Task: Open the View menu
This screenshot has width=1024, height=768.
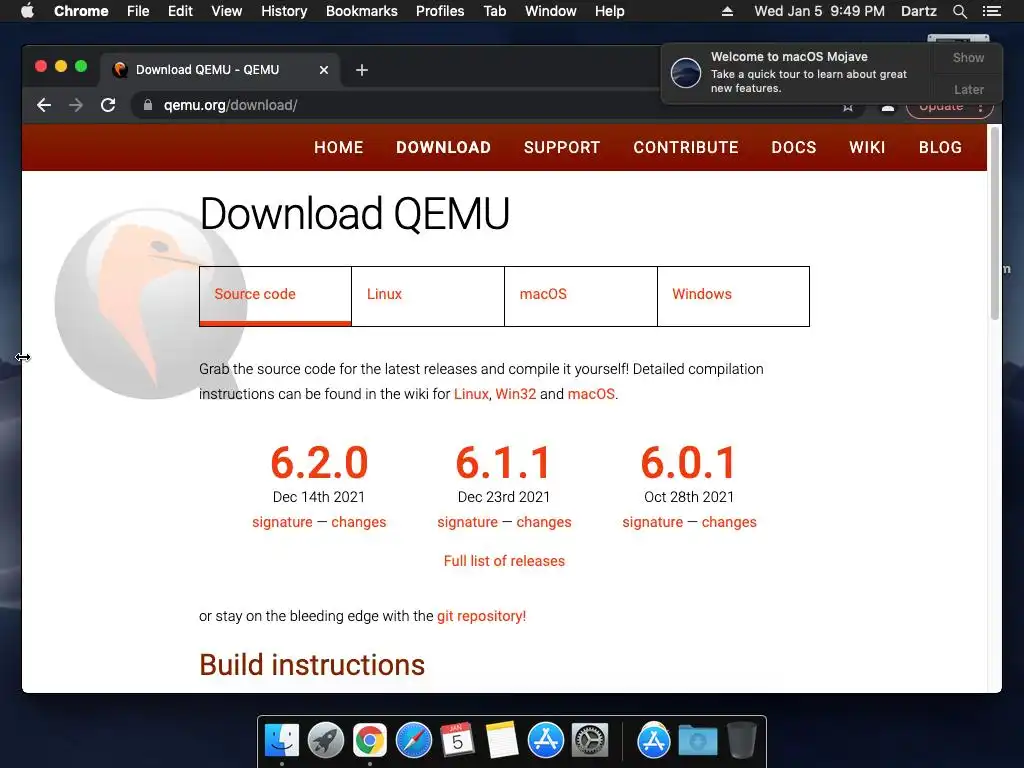Action: point(227,11)
